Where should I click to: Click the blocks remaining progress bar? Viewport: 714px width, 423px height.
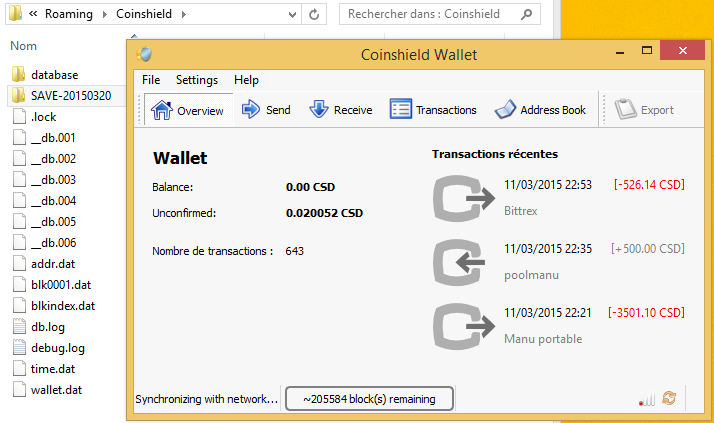[x=369, y=399]
